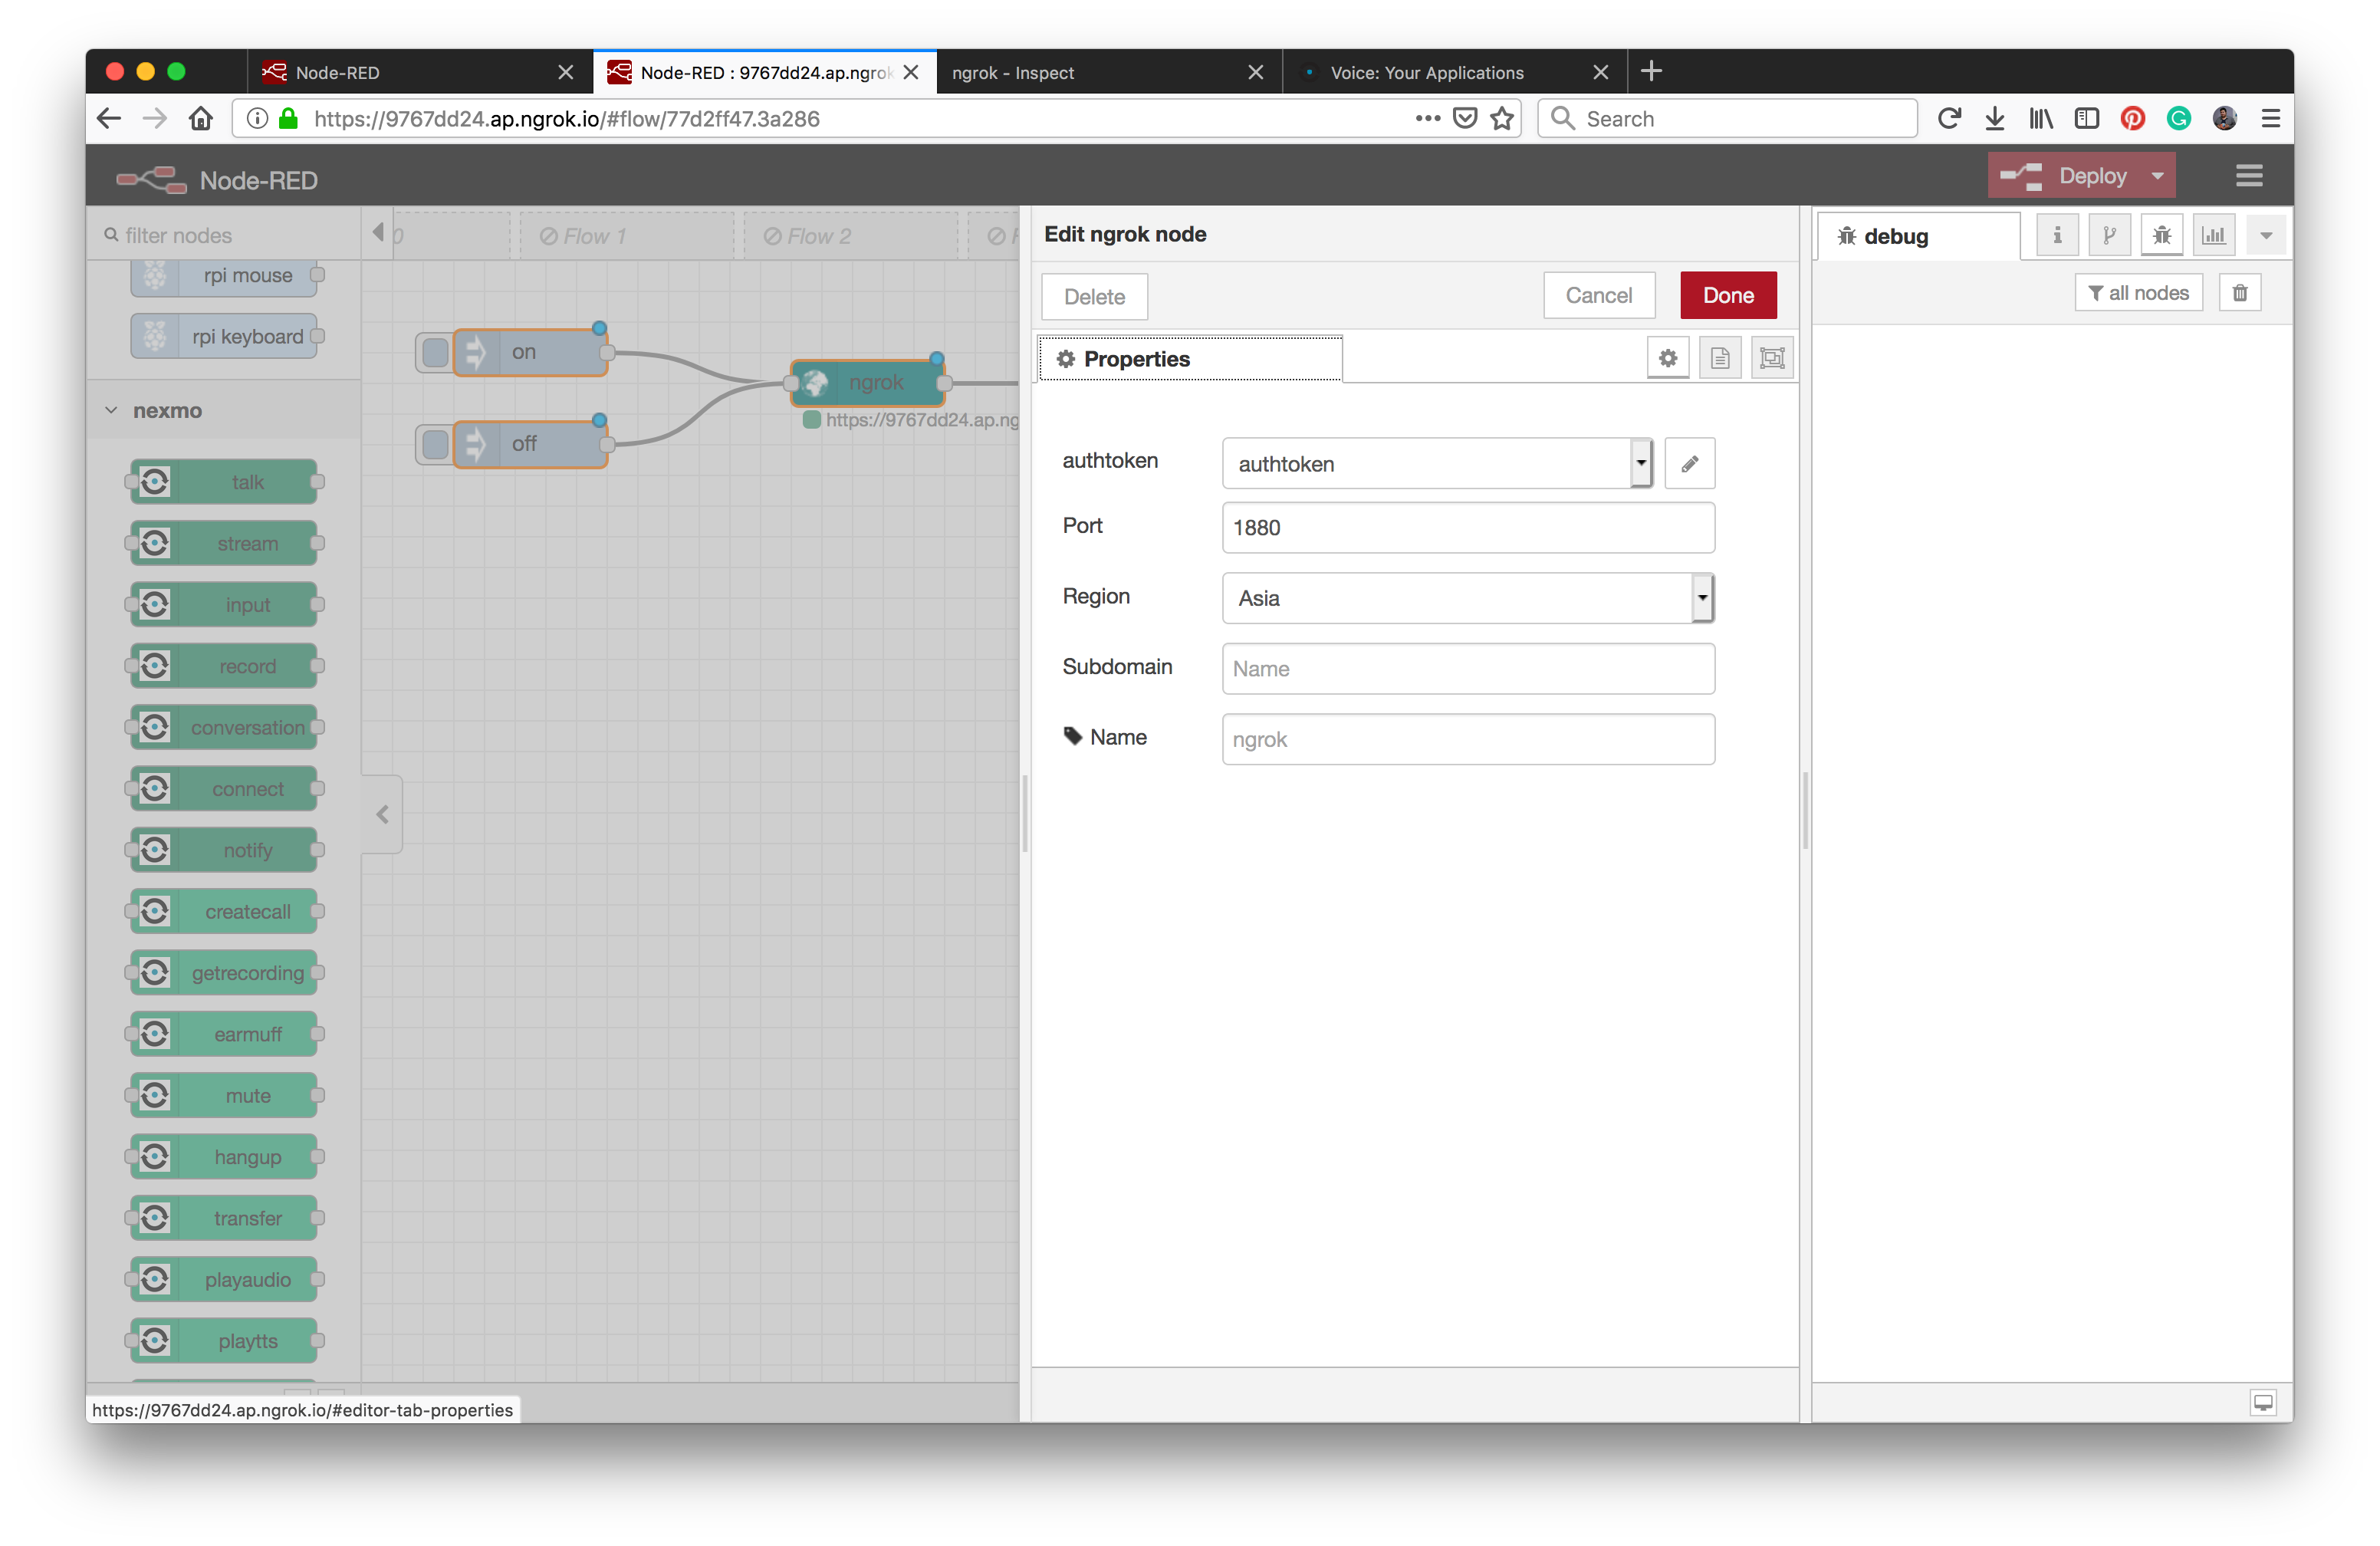Switch to the Flow 1 tab

[x=626, y=236]
